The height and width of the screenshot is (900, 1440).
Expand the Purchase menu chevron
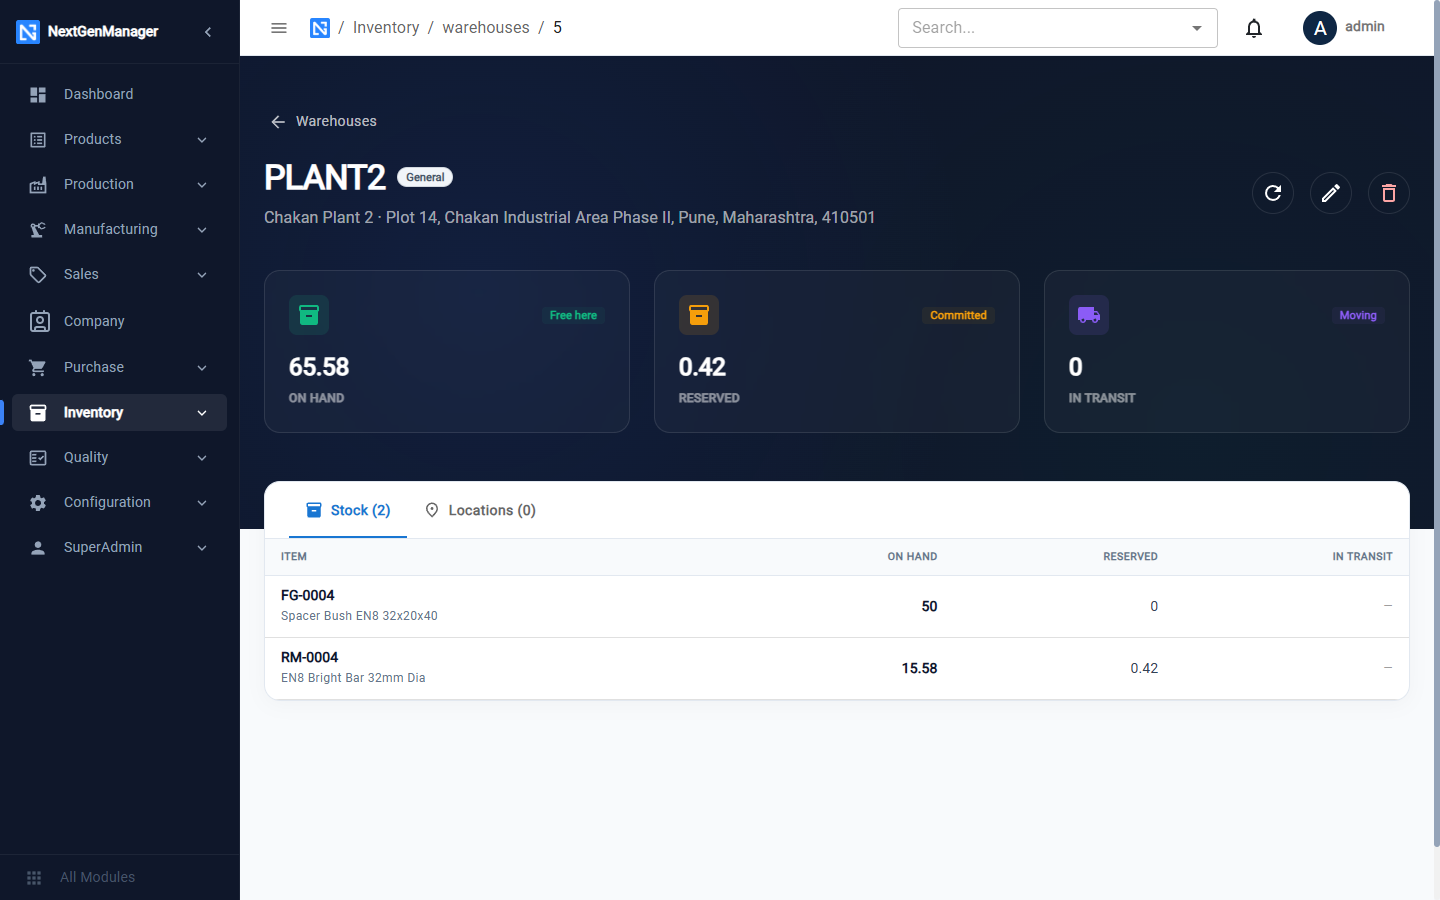point(202,368)
